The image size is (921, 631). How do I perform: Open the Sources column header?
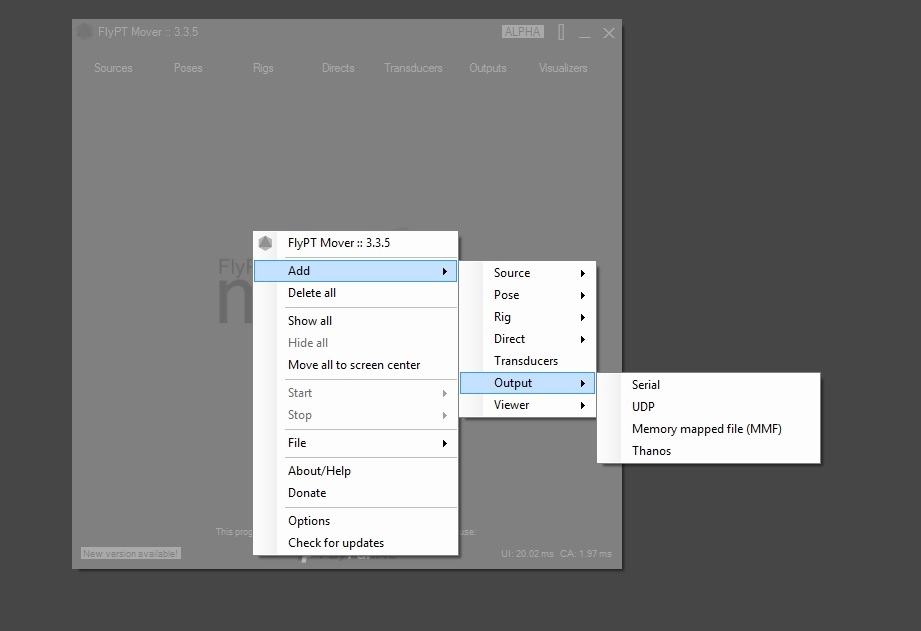[x=113, y=68]
